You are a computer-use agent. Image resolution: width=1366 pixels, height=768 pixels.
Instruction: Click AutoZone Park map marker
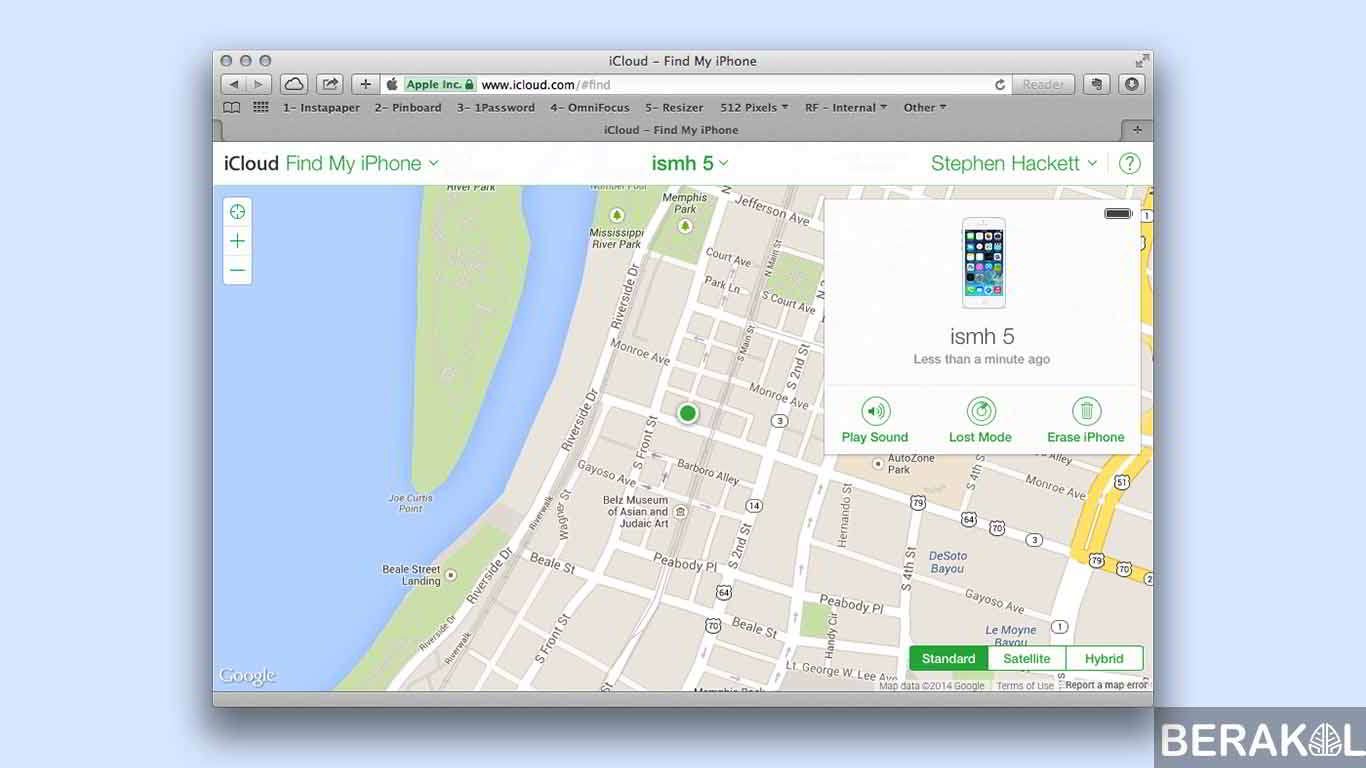[x=878, y=463]
